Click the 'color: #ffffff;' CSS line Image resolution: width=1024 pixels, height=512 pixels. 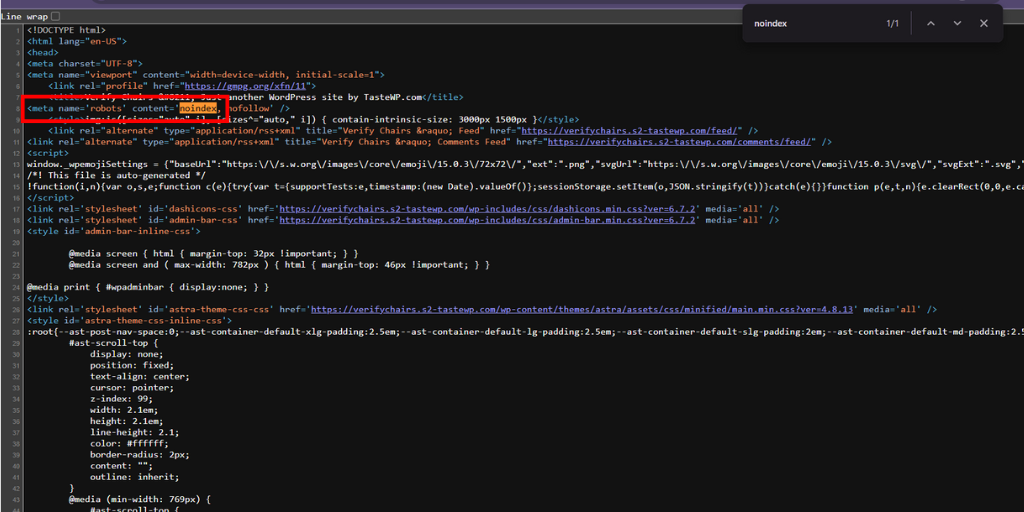[x=130, y=443]
